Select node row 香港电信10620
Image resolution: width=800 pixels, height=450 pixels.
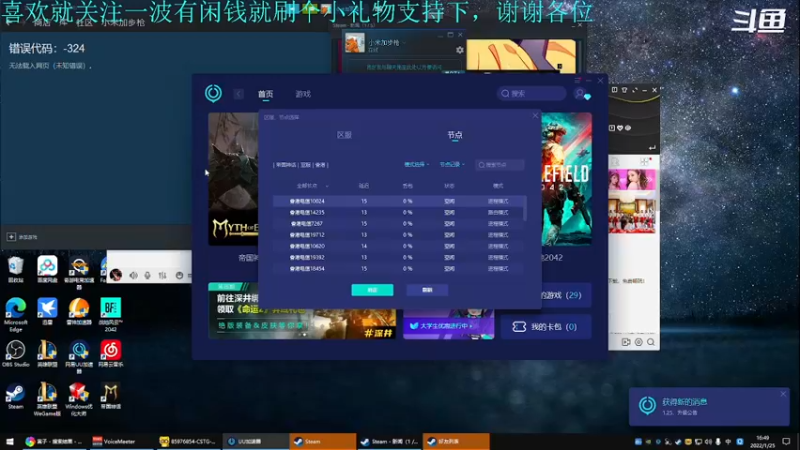[x=398, y=246]
